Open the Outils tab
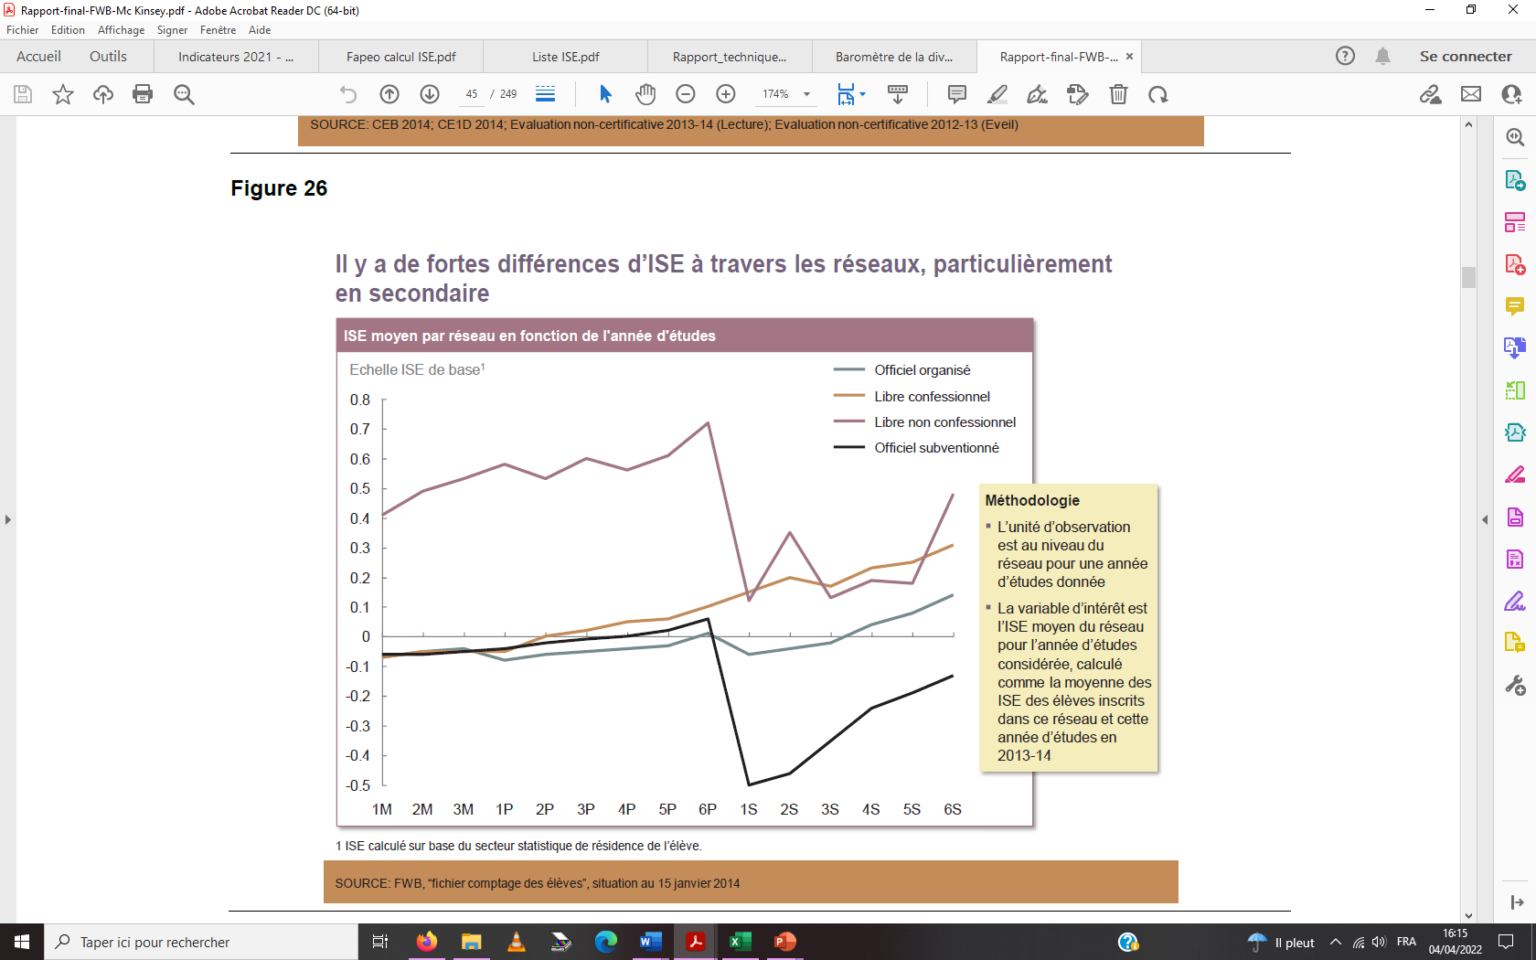 click(108, 56)
